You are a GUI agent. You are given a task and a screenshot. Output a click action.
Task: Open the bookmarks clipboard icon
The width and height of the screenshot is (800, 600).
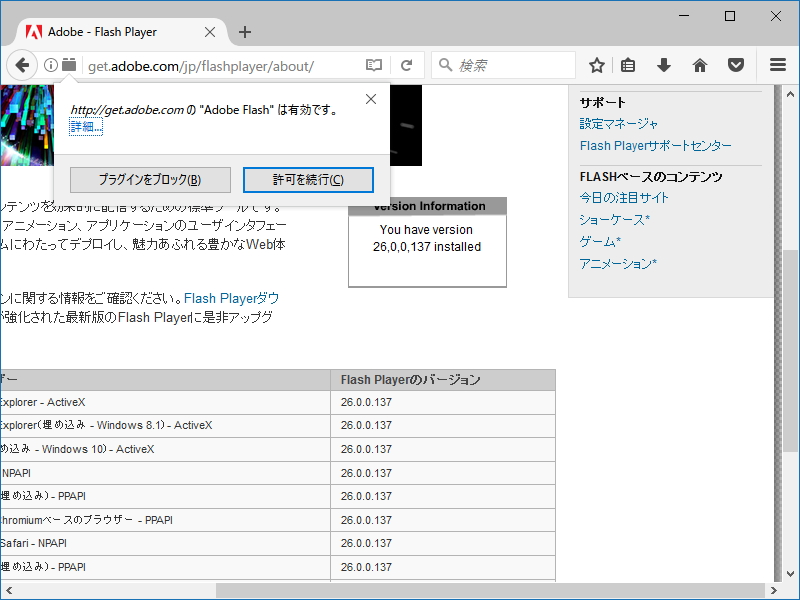(x=627, y=64)
